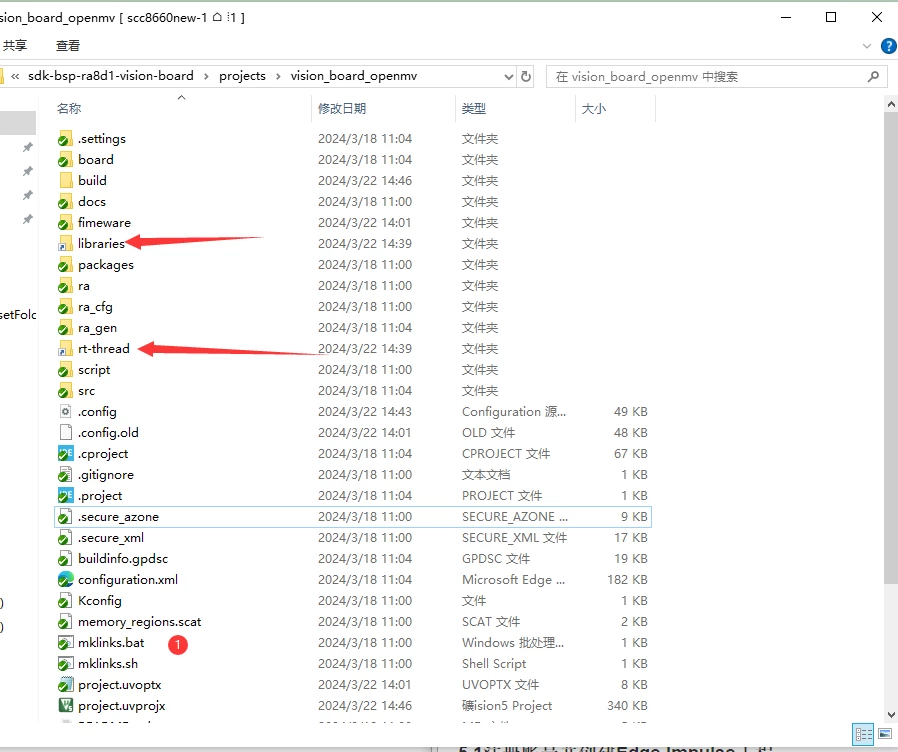The height and width of the screenshot is (752, 898).
Task: Open address bar history dropdown
Action: click(x=508, y=76)
